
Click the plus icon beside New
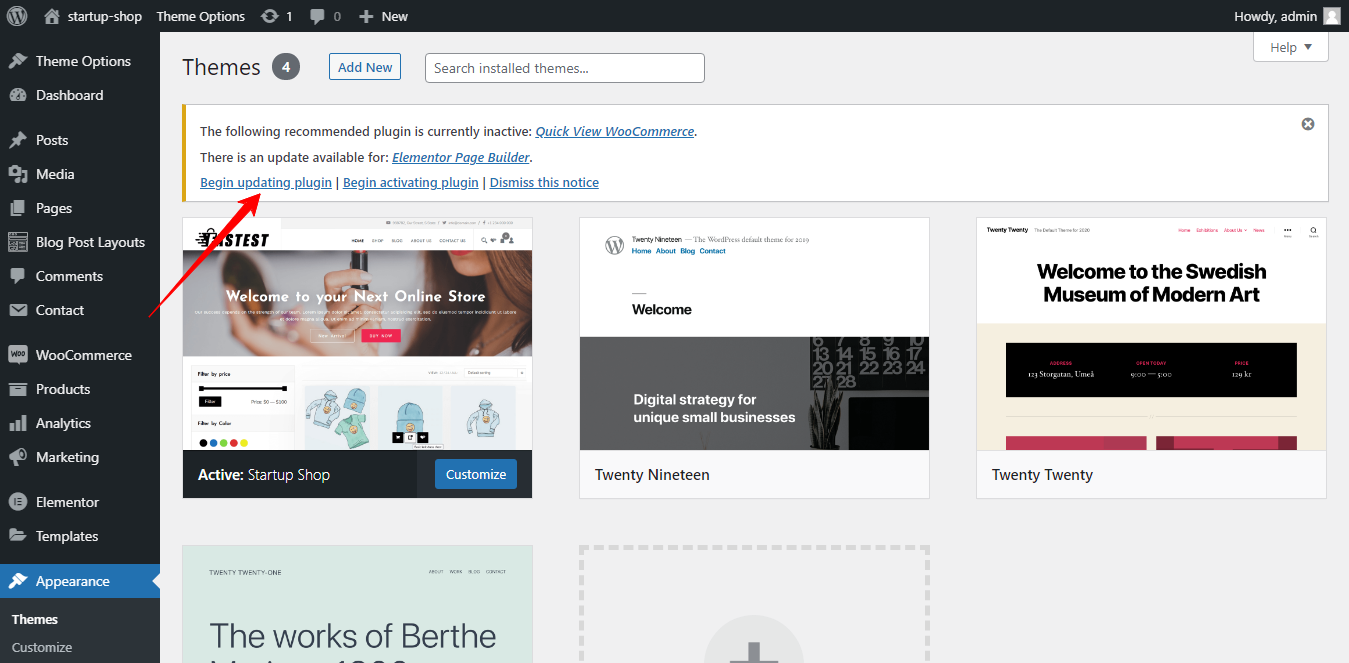pyautogui.click(x=366, y=16)
